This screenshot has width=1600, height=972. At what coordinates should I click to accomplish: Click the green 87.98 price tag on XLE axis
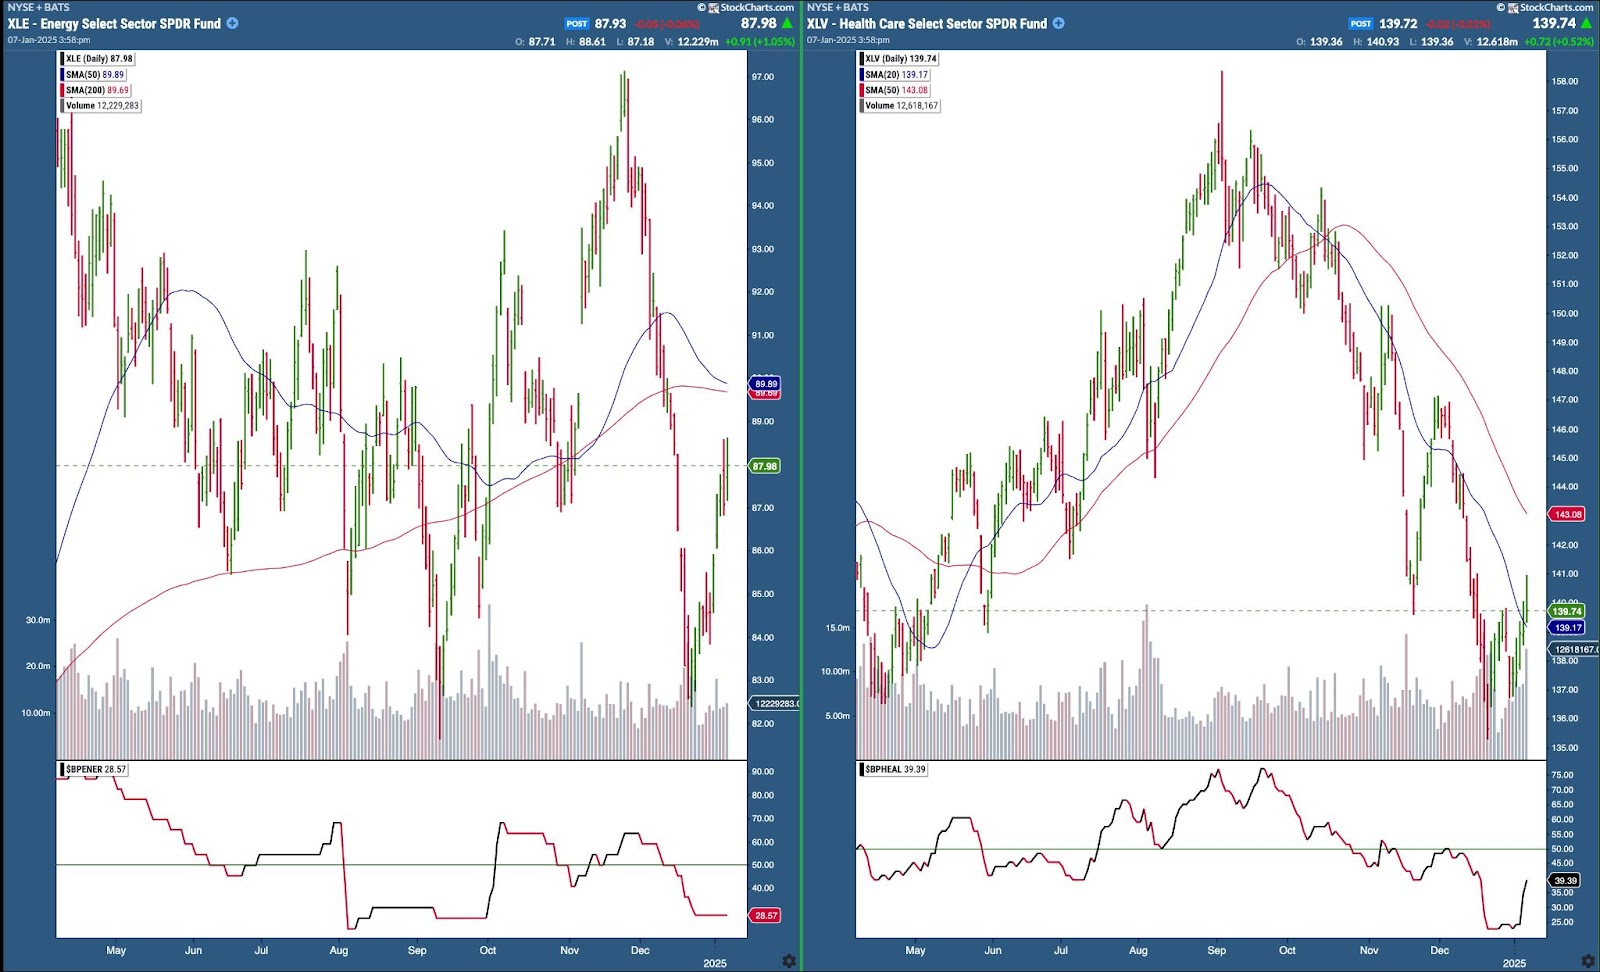pyautogui.click(x=765, y=466)
